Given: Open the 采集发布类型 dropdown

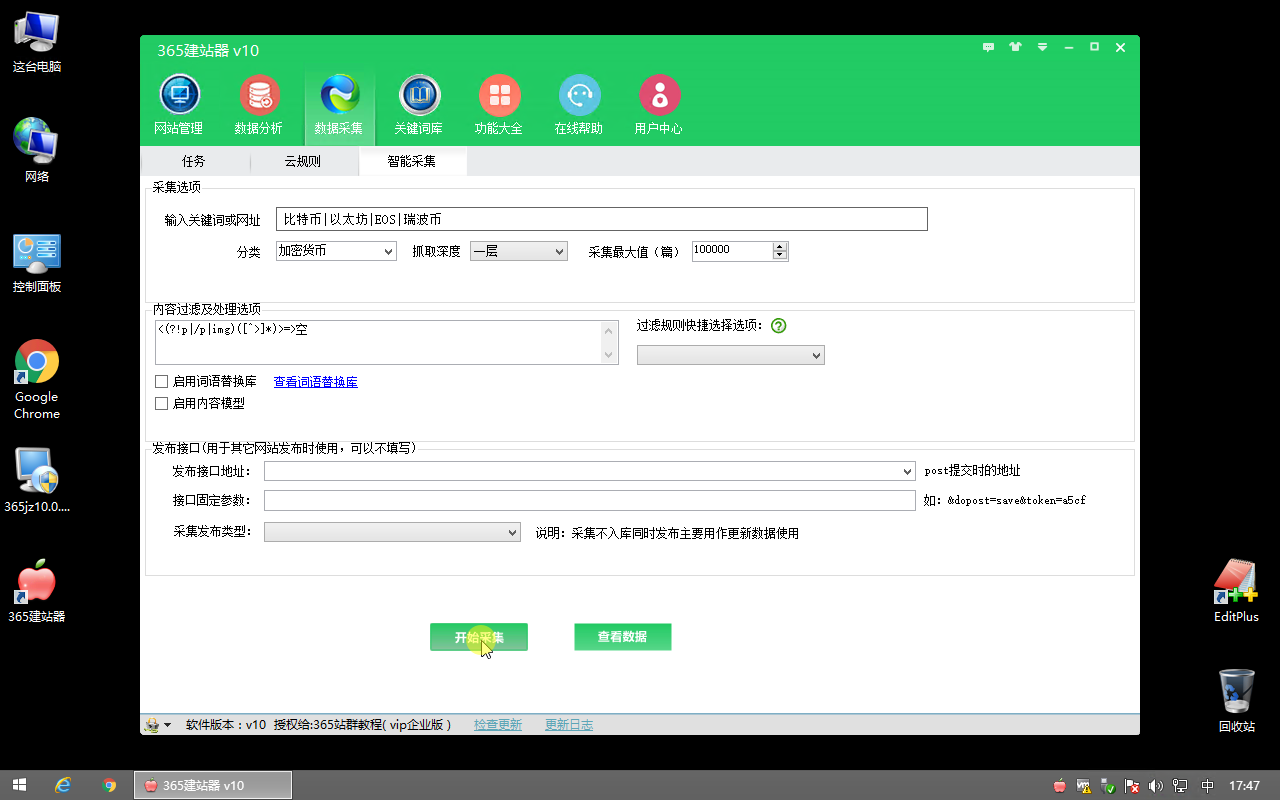Looking at the screenshot, I should 392,532.
